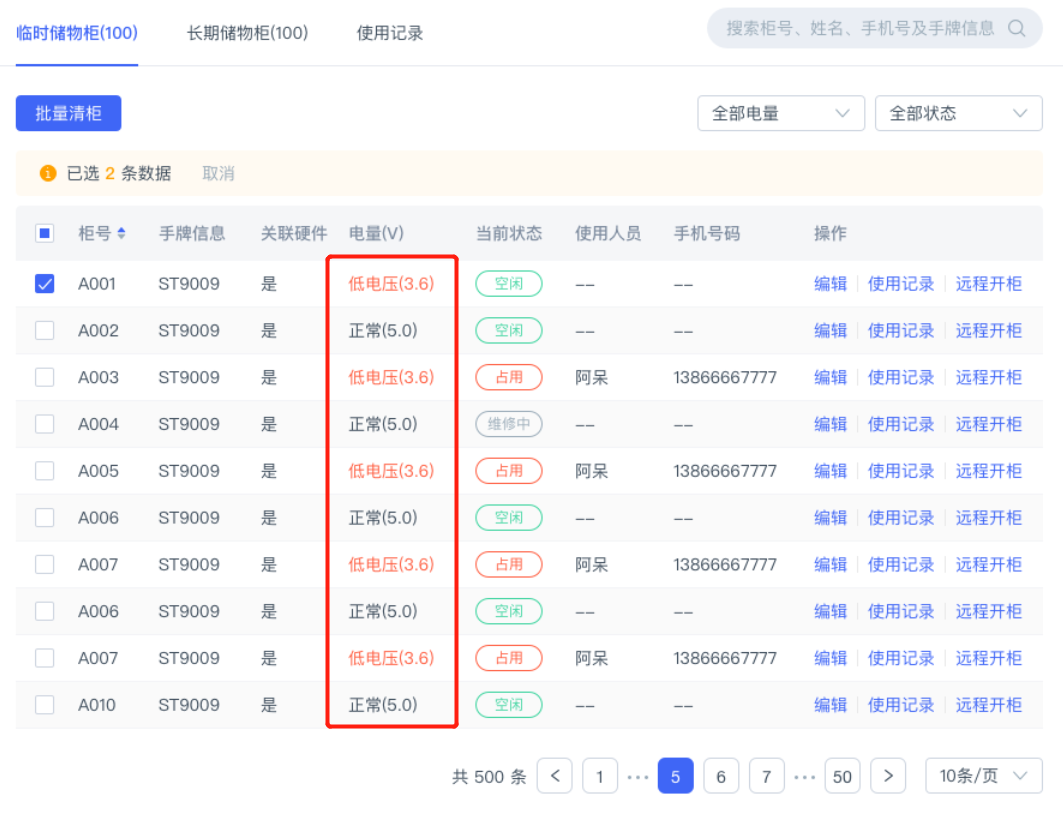Click the 批量清柜 button
This screenshot has height=814, width=1063.
tap(68, 113)
